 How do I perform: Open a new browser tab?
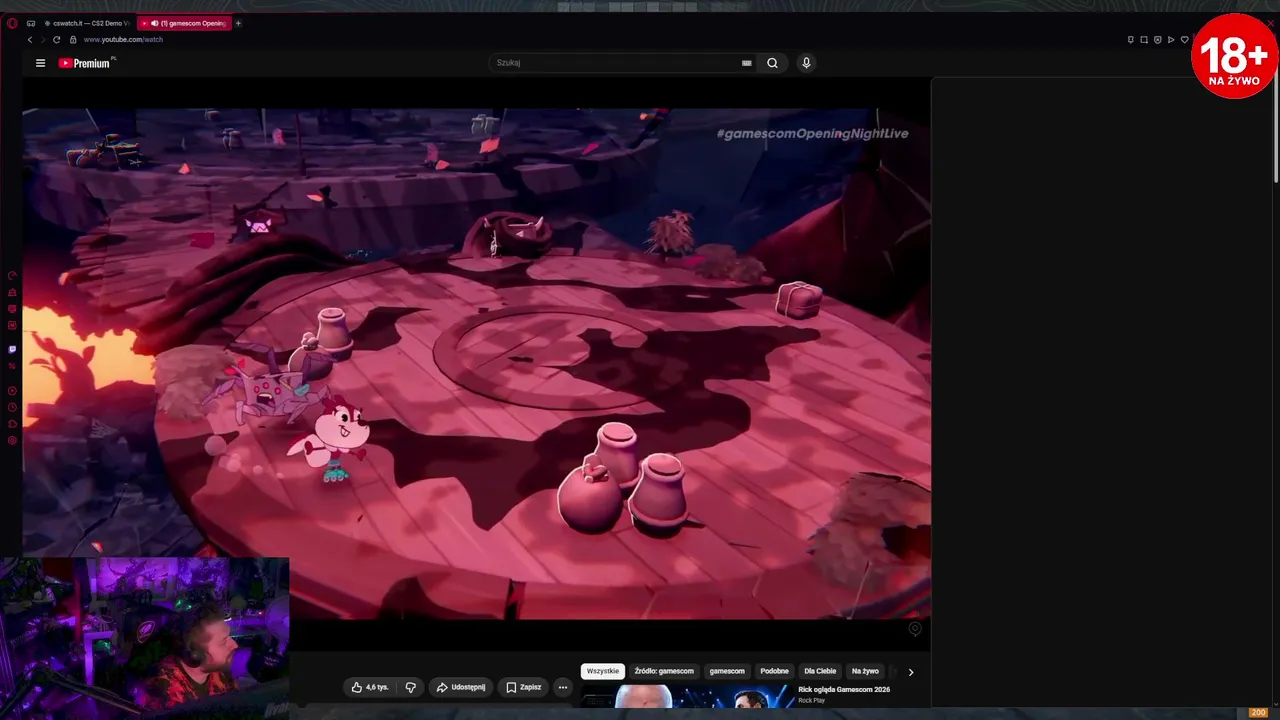click(238, 23)
